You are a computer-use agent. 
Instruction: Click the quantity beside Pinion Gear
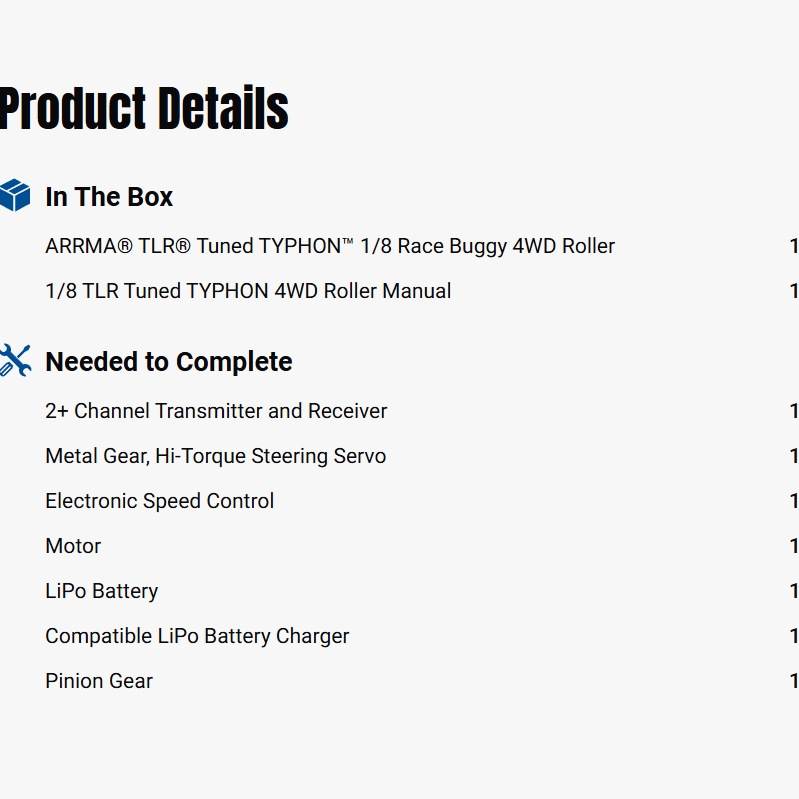point(793,681)
